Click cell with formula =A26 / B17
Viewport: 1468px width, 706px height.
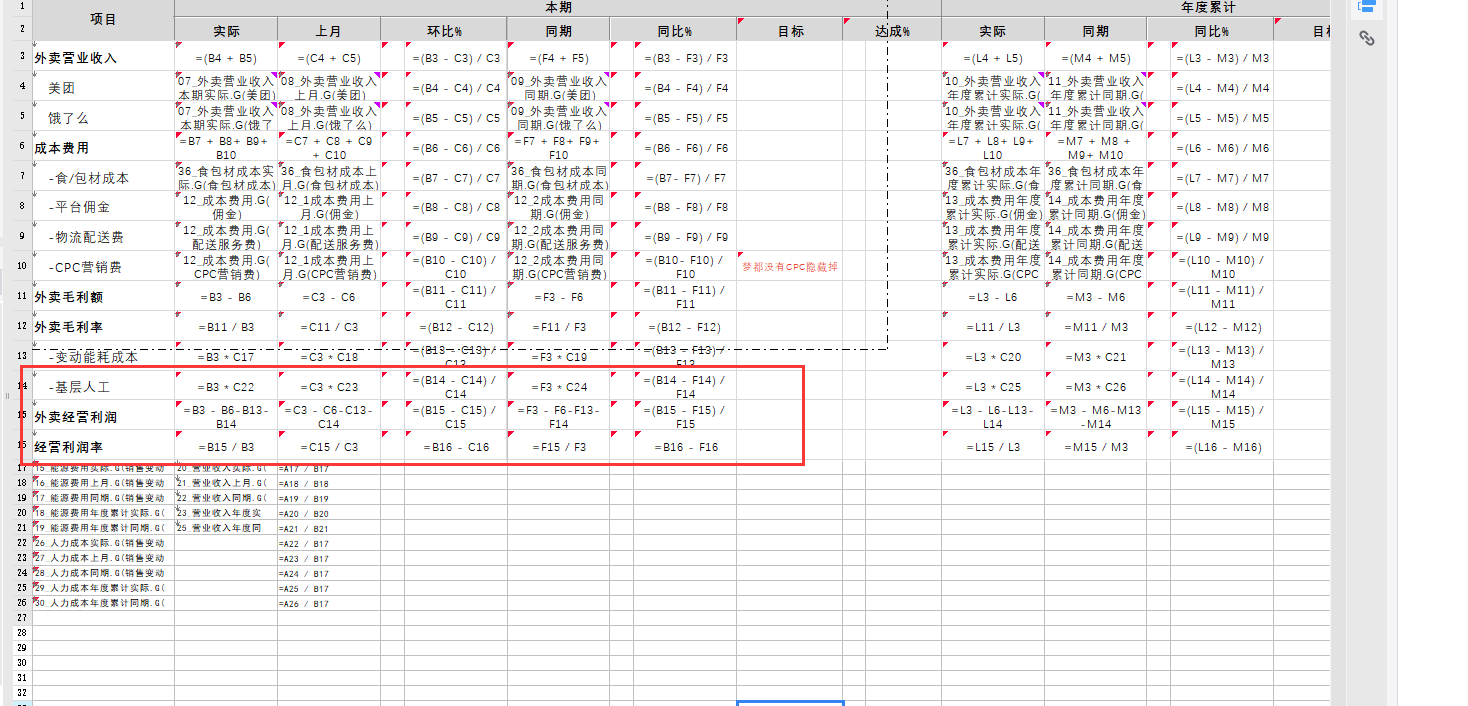click(329, 603)
